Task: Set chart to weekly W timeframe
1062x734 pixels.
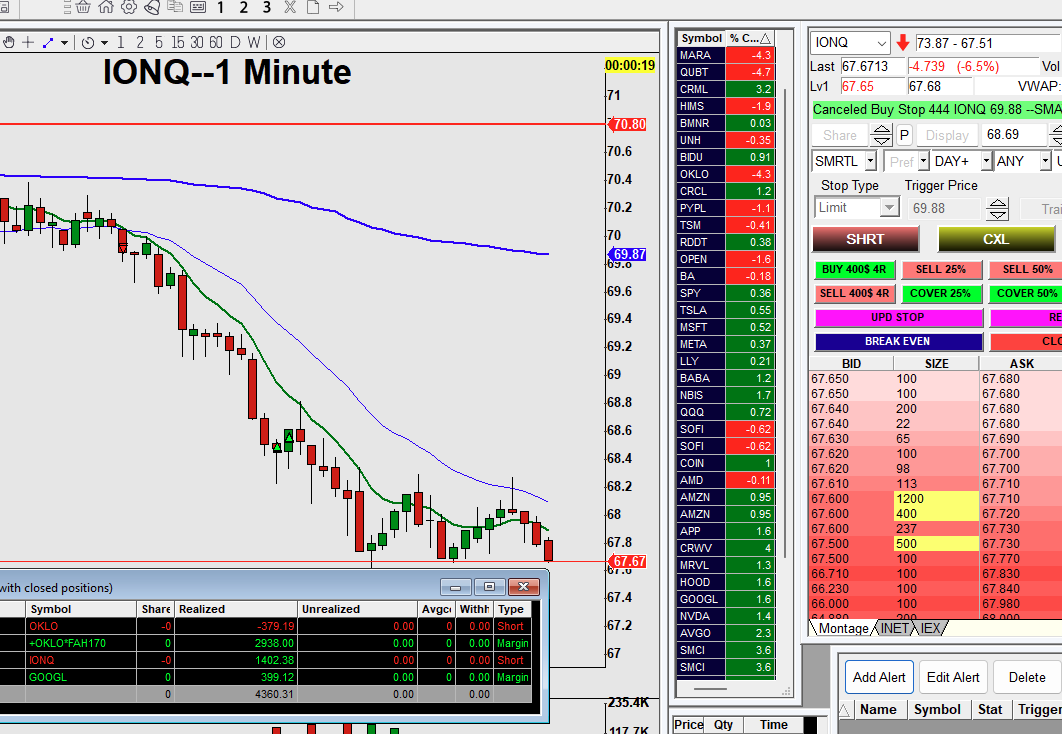Action: pos(254,43)
